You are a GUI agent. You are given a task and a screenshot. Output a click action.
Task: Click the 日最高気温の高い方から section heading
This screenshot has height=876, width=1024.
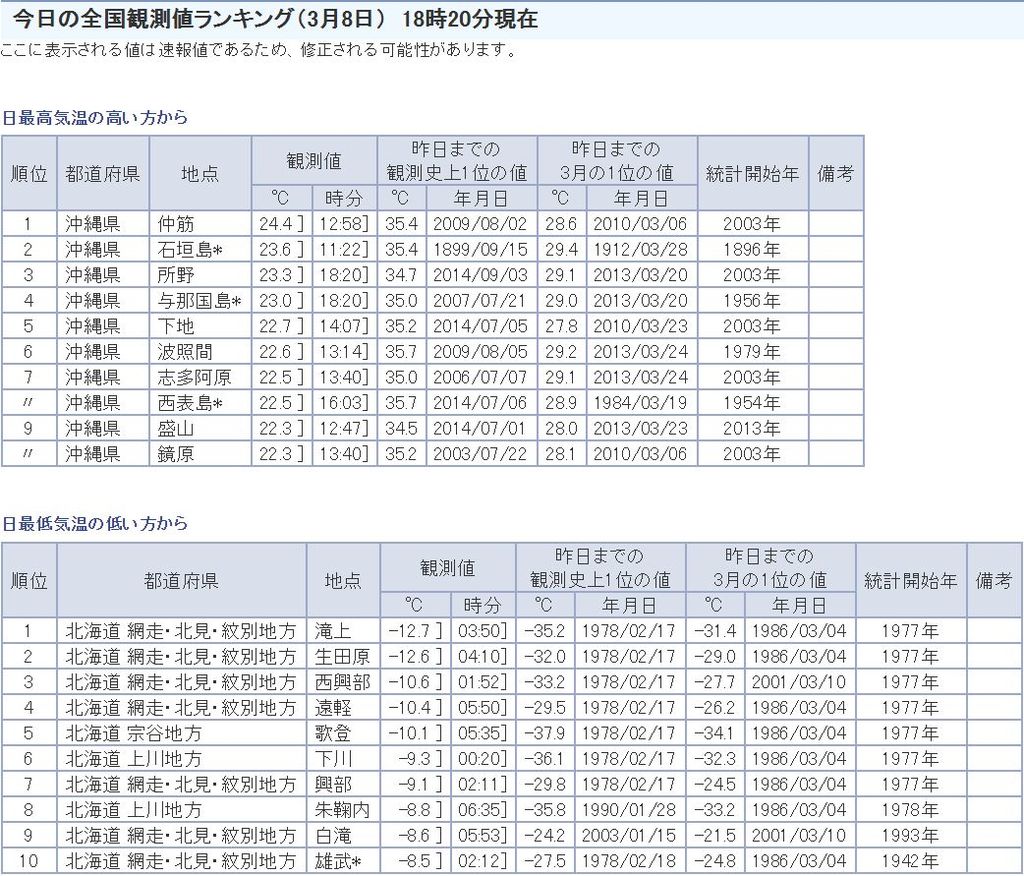(x=95, y=117)
